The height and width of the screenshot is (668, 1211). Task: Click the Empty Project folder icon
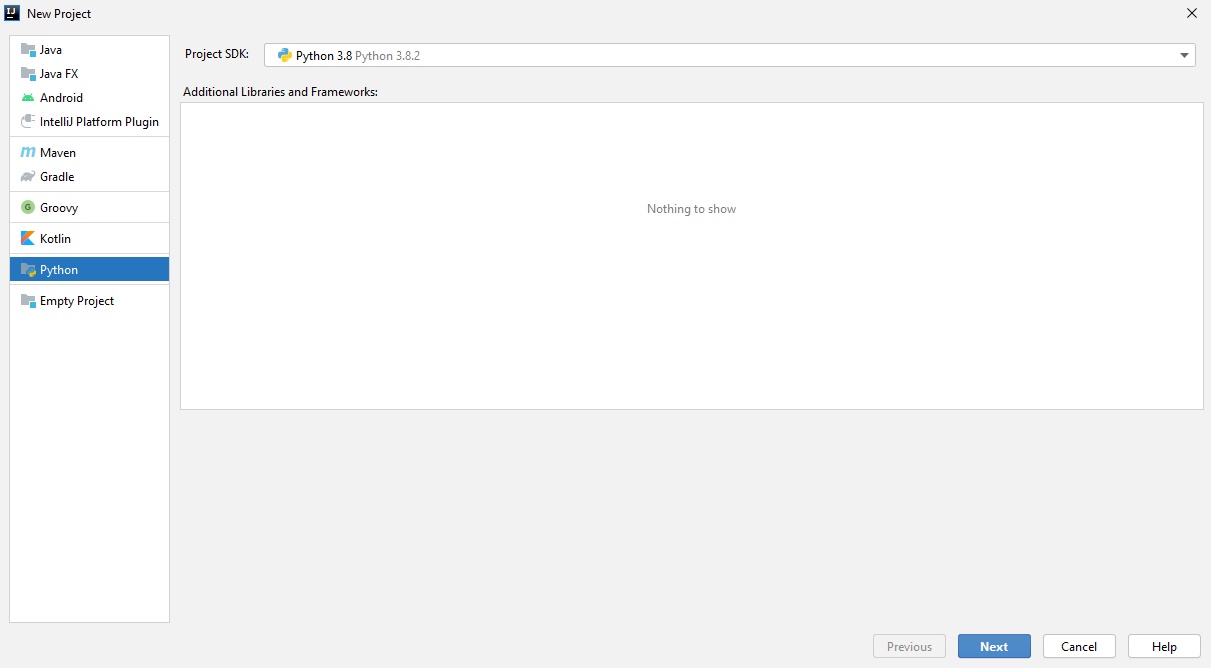point(28,300)
